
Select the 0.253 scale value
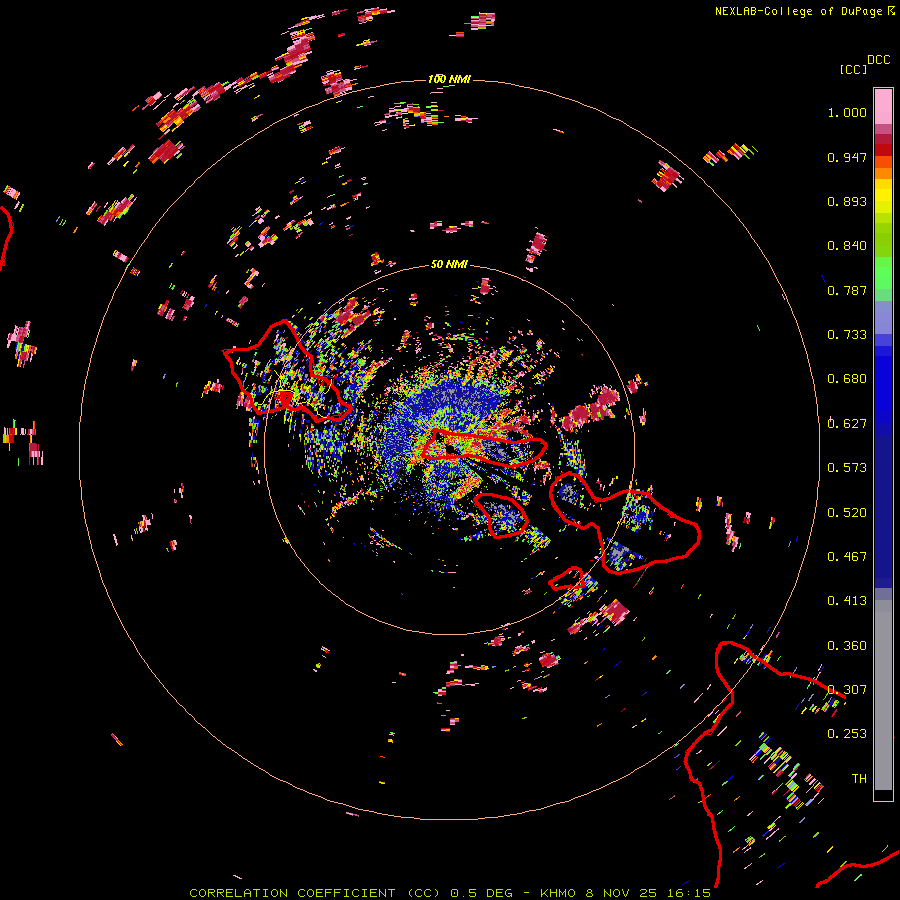point(847,734)
